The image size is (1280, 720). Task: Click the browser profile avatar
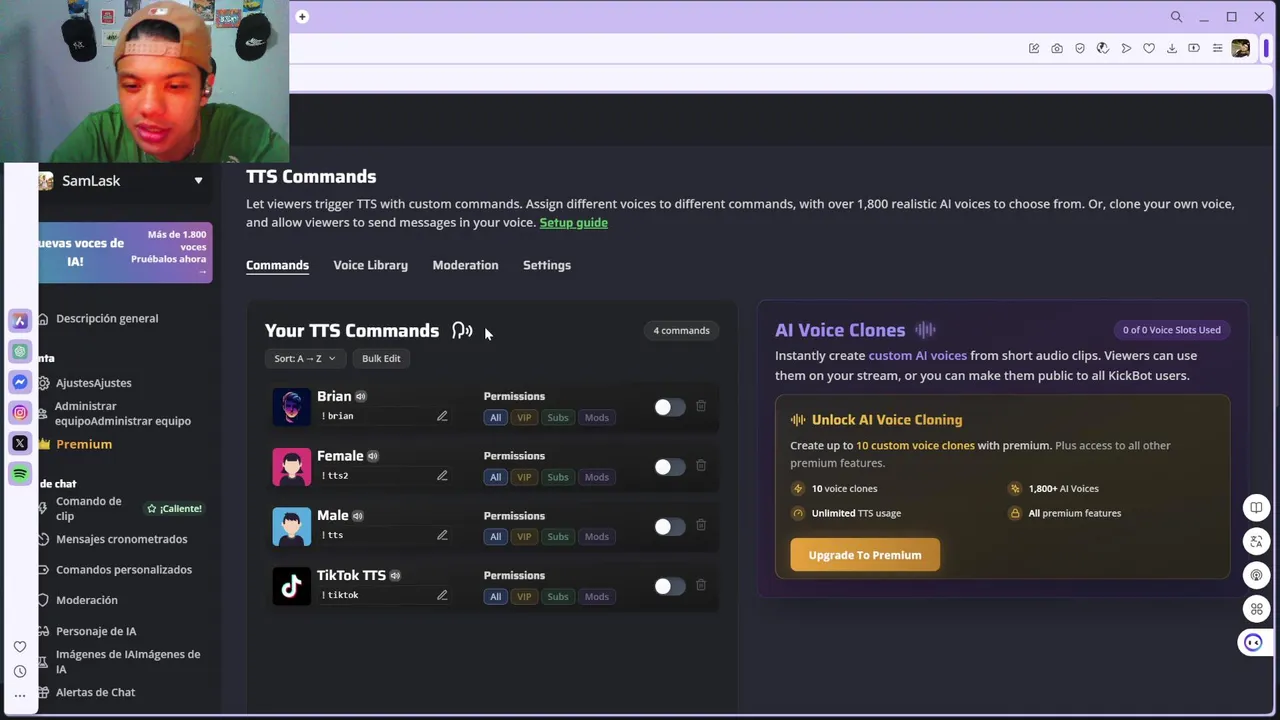[1241, 48]
